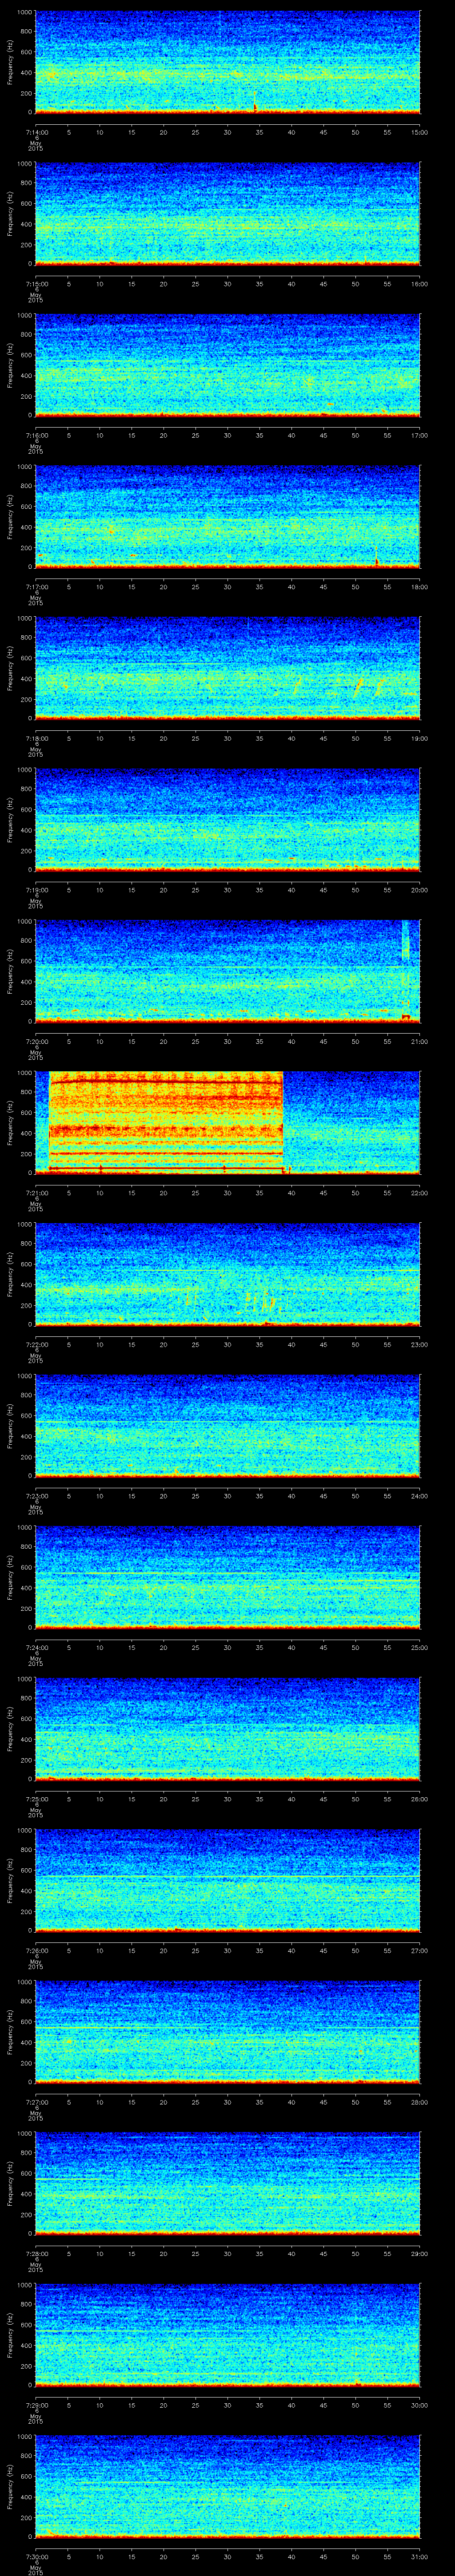The image size is (455, 2576).
Task: Choose the spectrogram panel starting at 7:18:00
Action: click(228, 668)
